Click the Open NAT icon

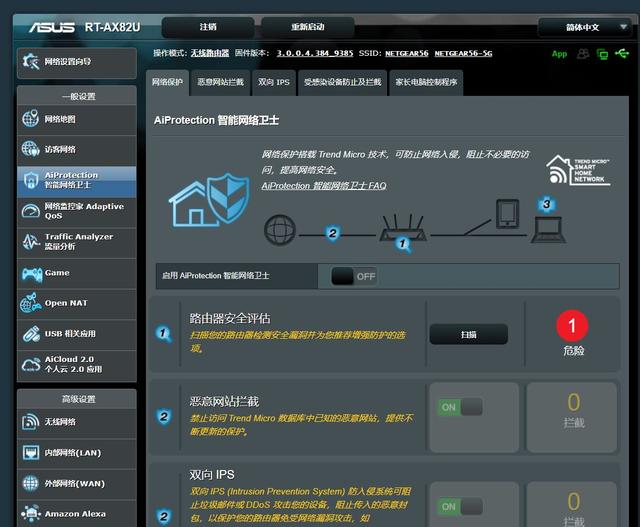[31, 303]
